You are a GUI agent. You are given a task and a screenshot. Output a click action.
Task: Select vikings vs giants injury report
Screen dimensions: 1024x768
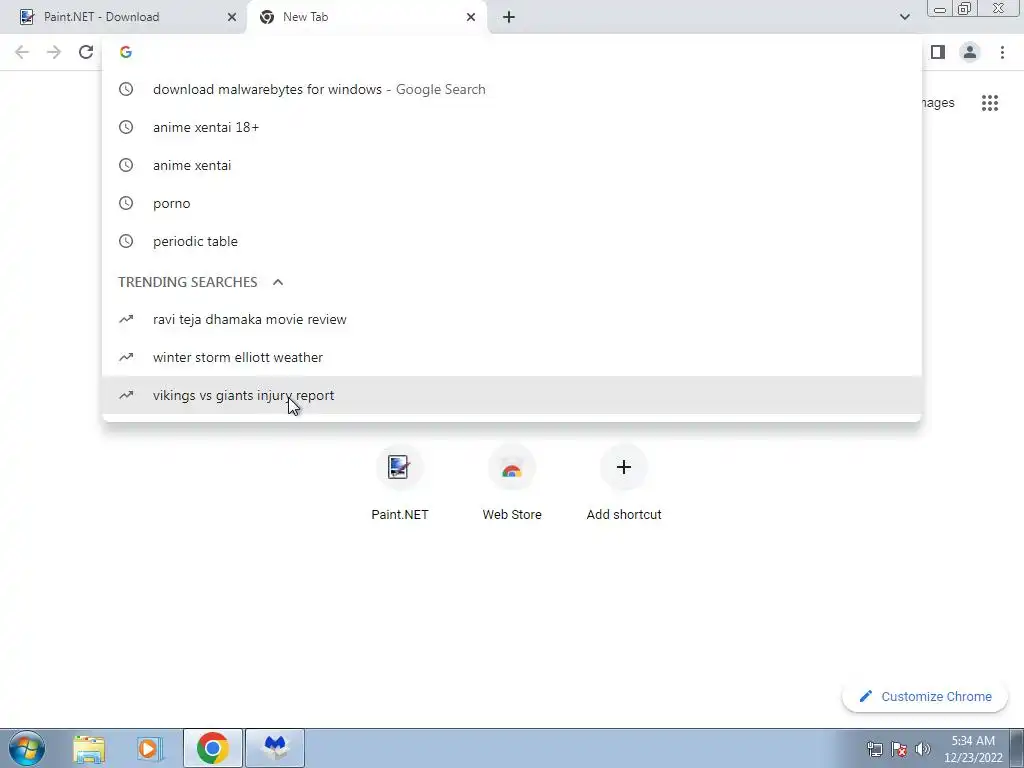click(511, 395)
